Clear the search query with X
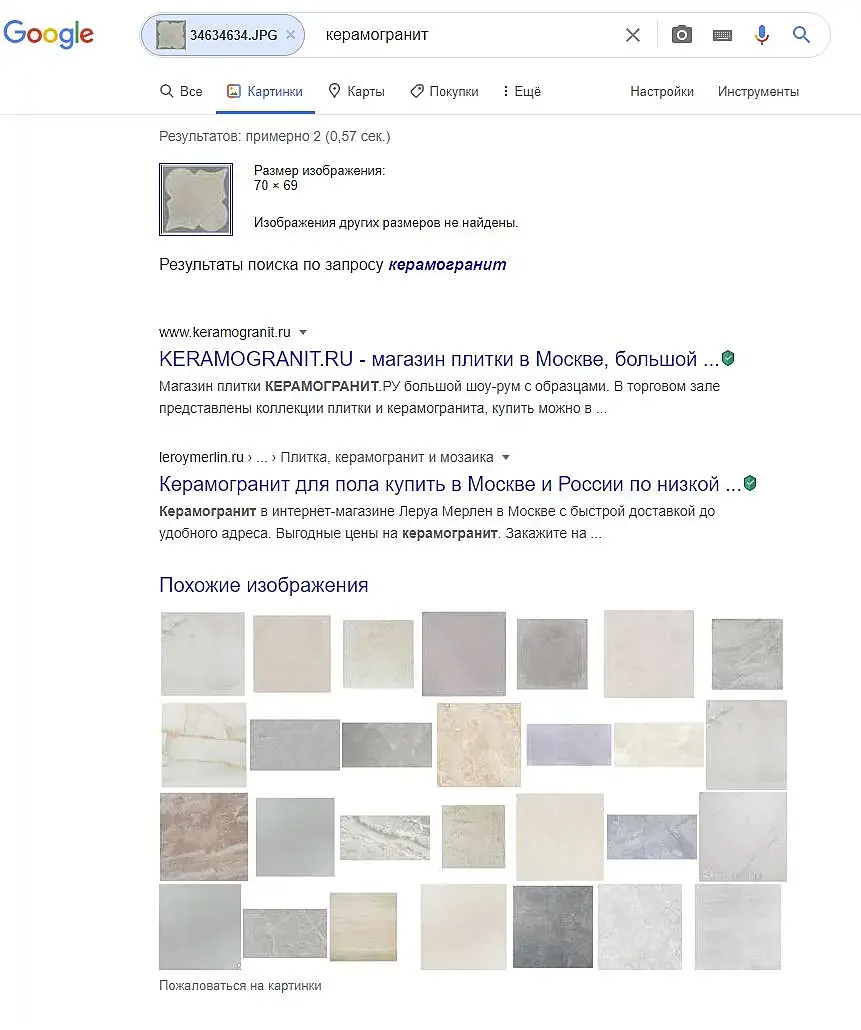 [632, 35]
